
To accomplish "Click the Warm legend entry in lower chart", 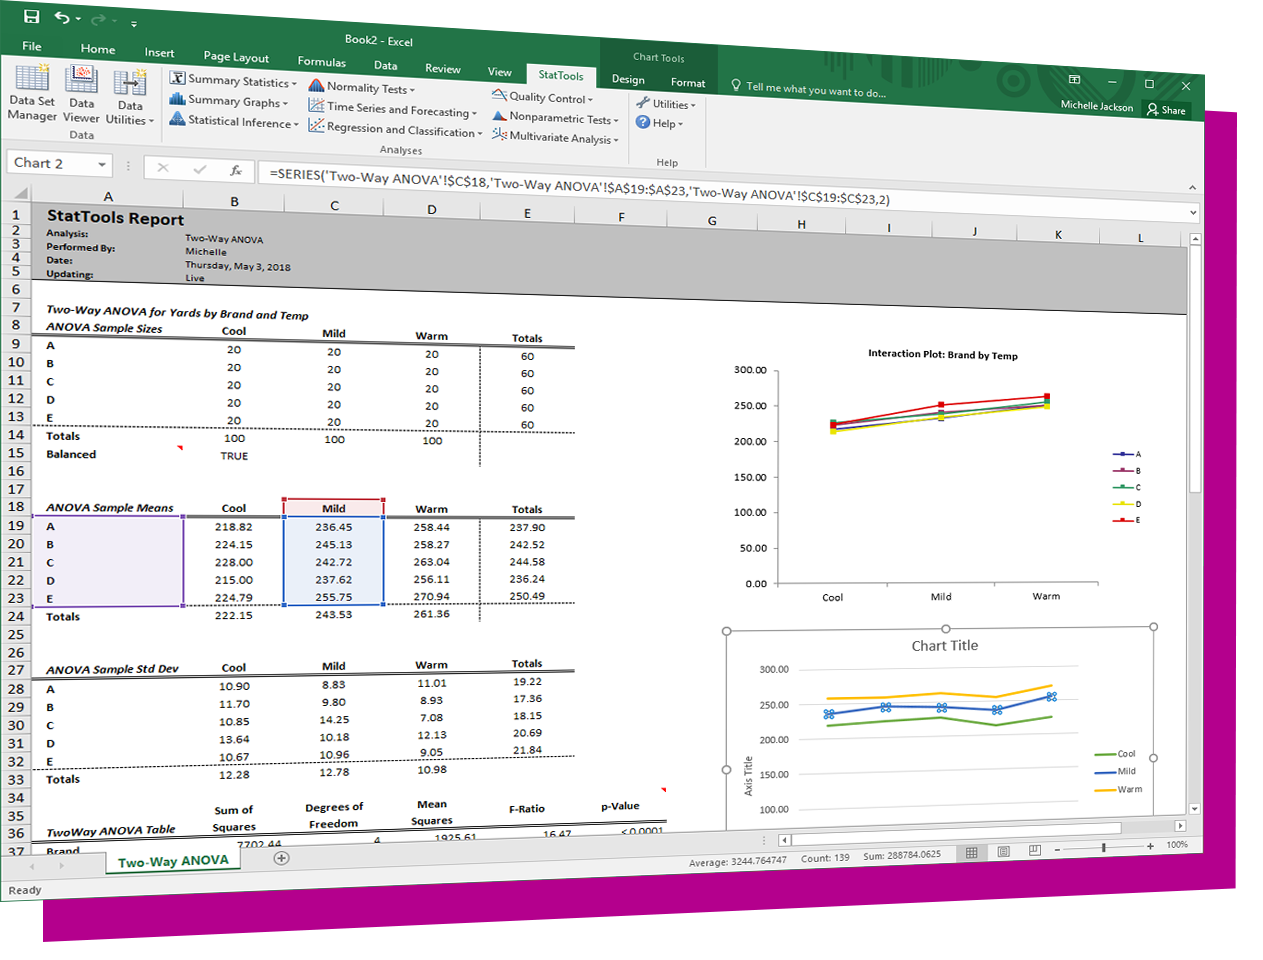I will tap(1118, 790).
